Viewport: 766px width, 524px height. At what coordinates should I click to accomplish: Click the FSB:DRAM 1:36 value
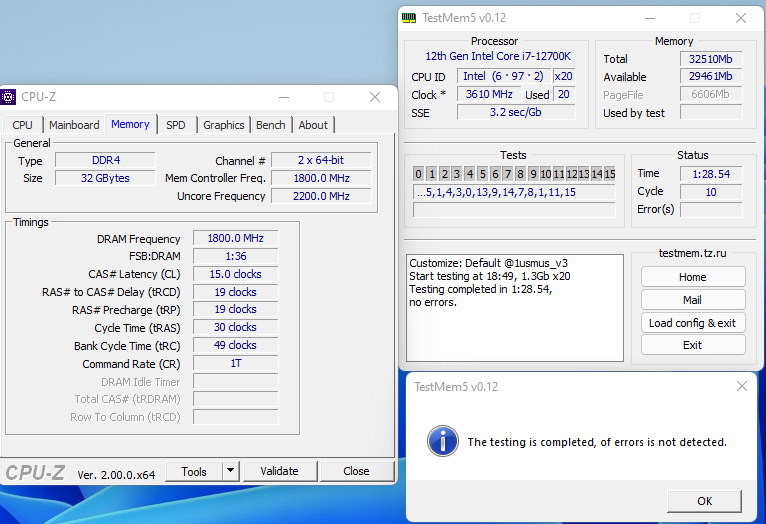pyautogui.click(x=235, y=256)
